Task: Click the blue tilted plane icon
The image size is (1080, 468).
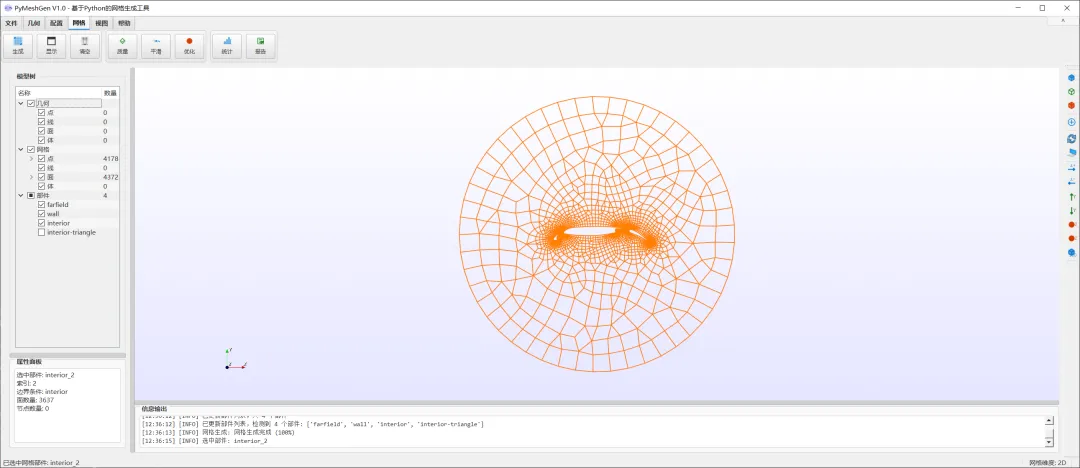Action: [x=1071, y=152]
